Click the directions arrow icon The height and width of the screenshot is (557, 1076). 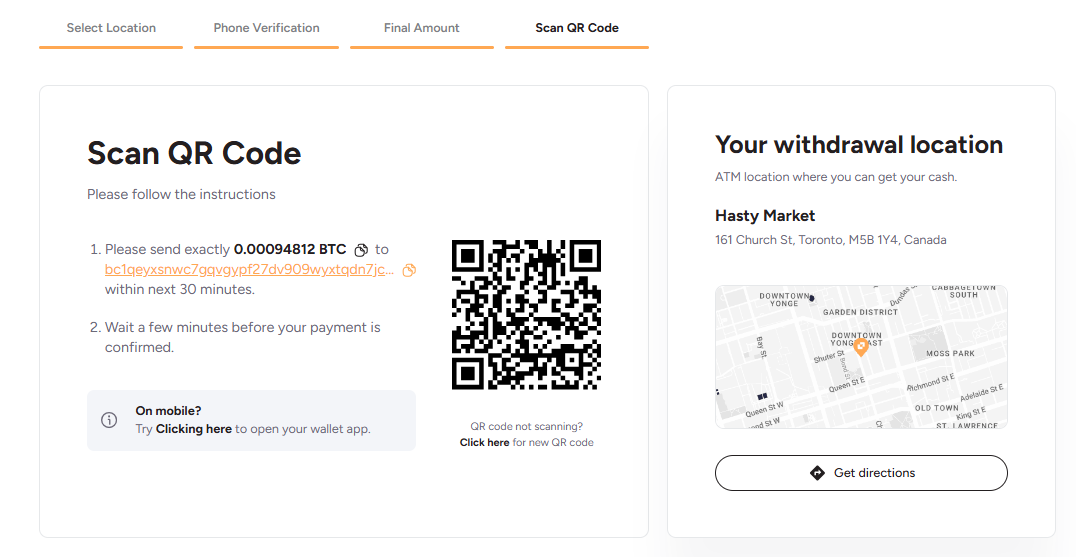pyautogui.click(x=817, y=473)
